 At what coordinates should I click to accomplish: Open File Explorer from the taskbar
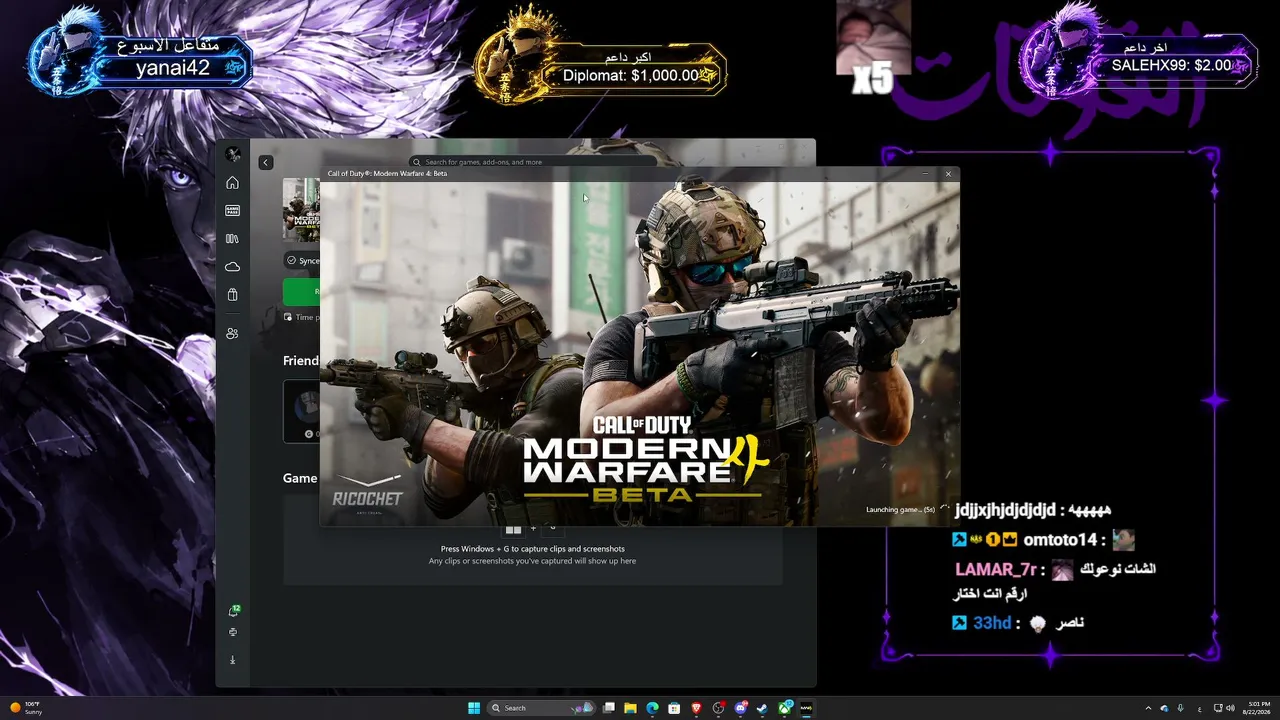630,708
